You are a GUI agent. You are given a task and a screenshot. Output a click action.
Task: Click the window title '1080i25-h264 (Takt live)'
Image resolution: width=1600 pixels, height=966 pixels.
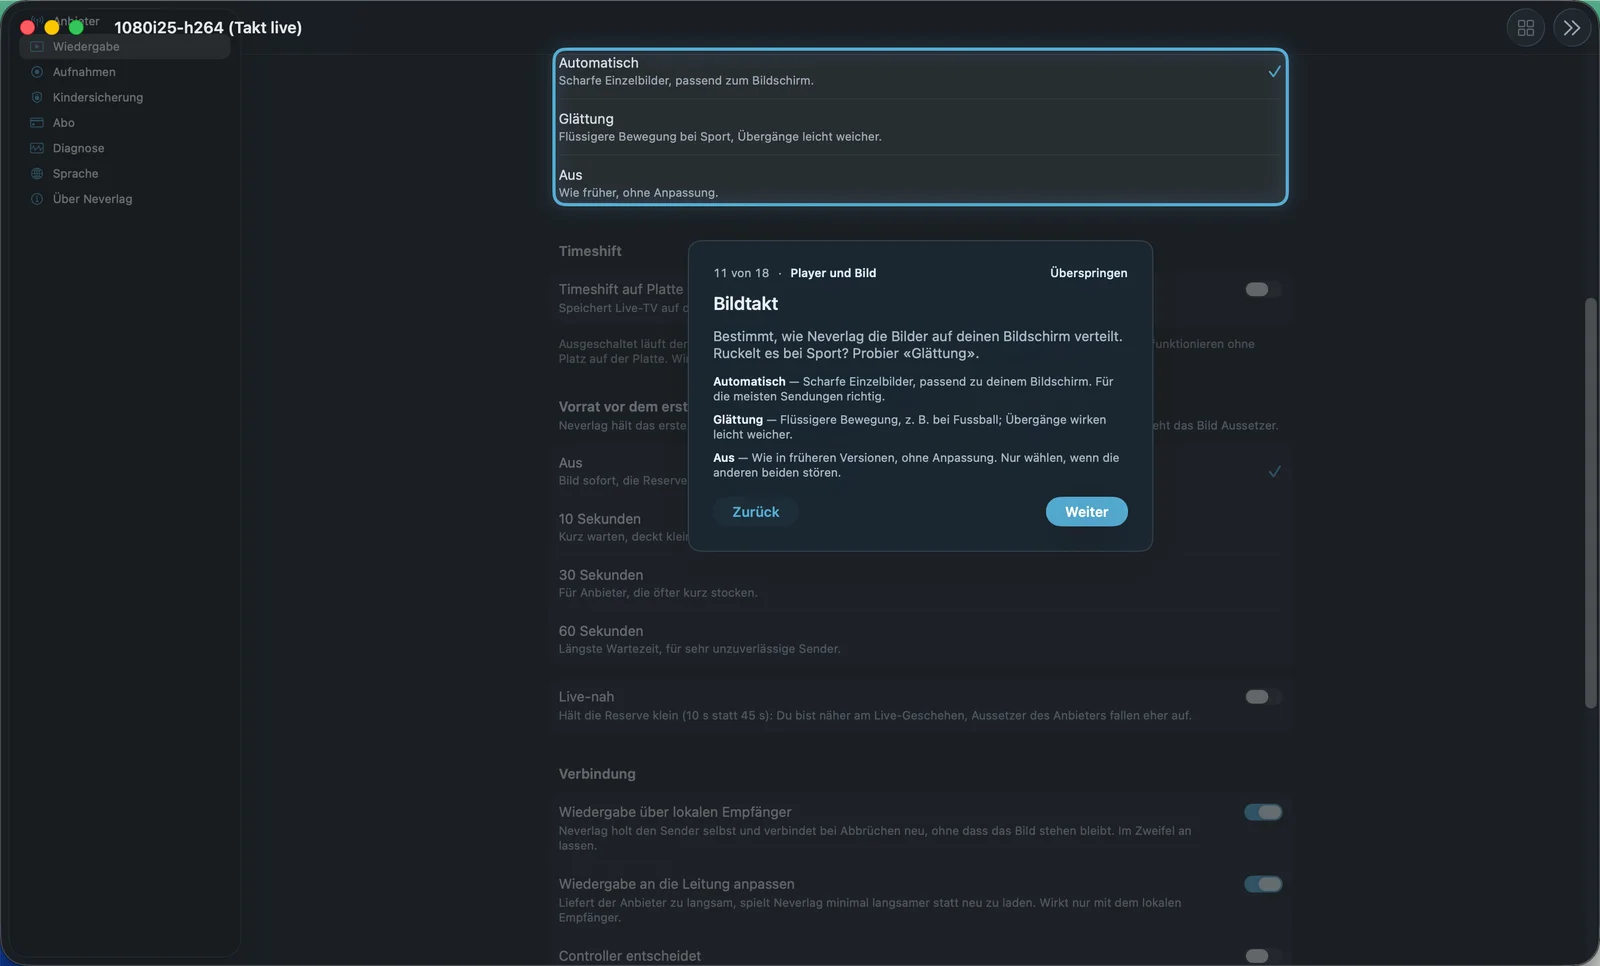[208, 28]
